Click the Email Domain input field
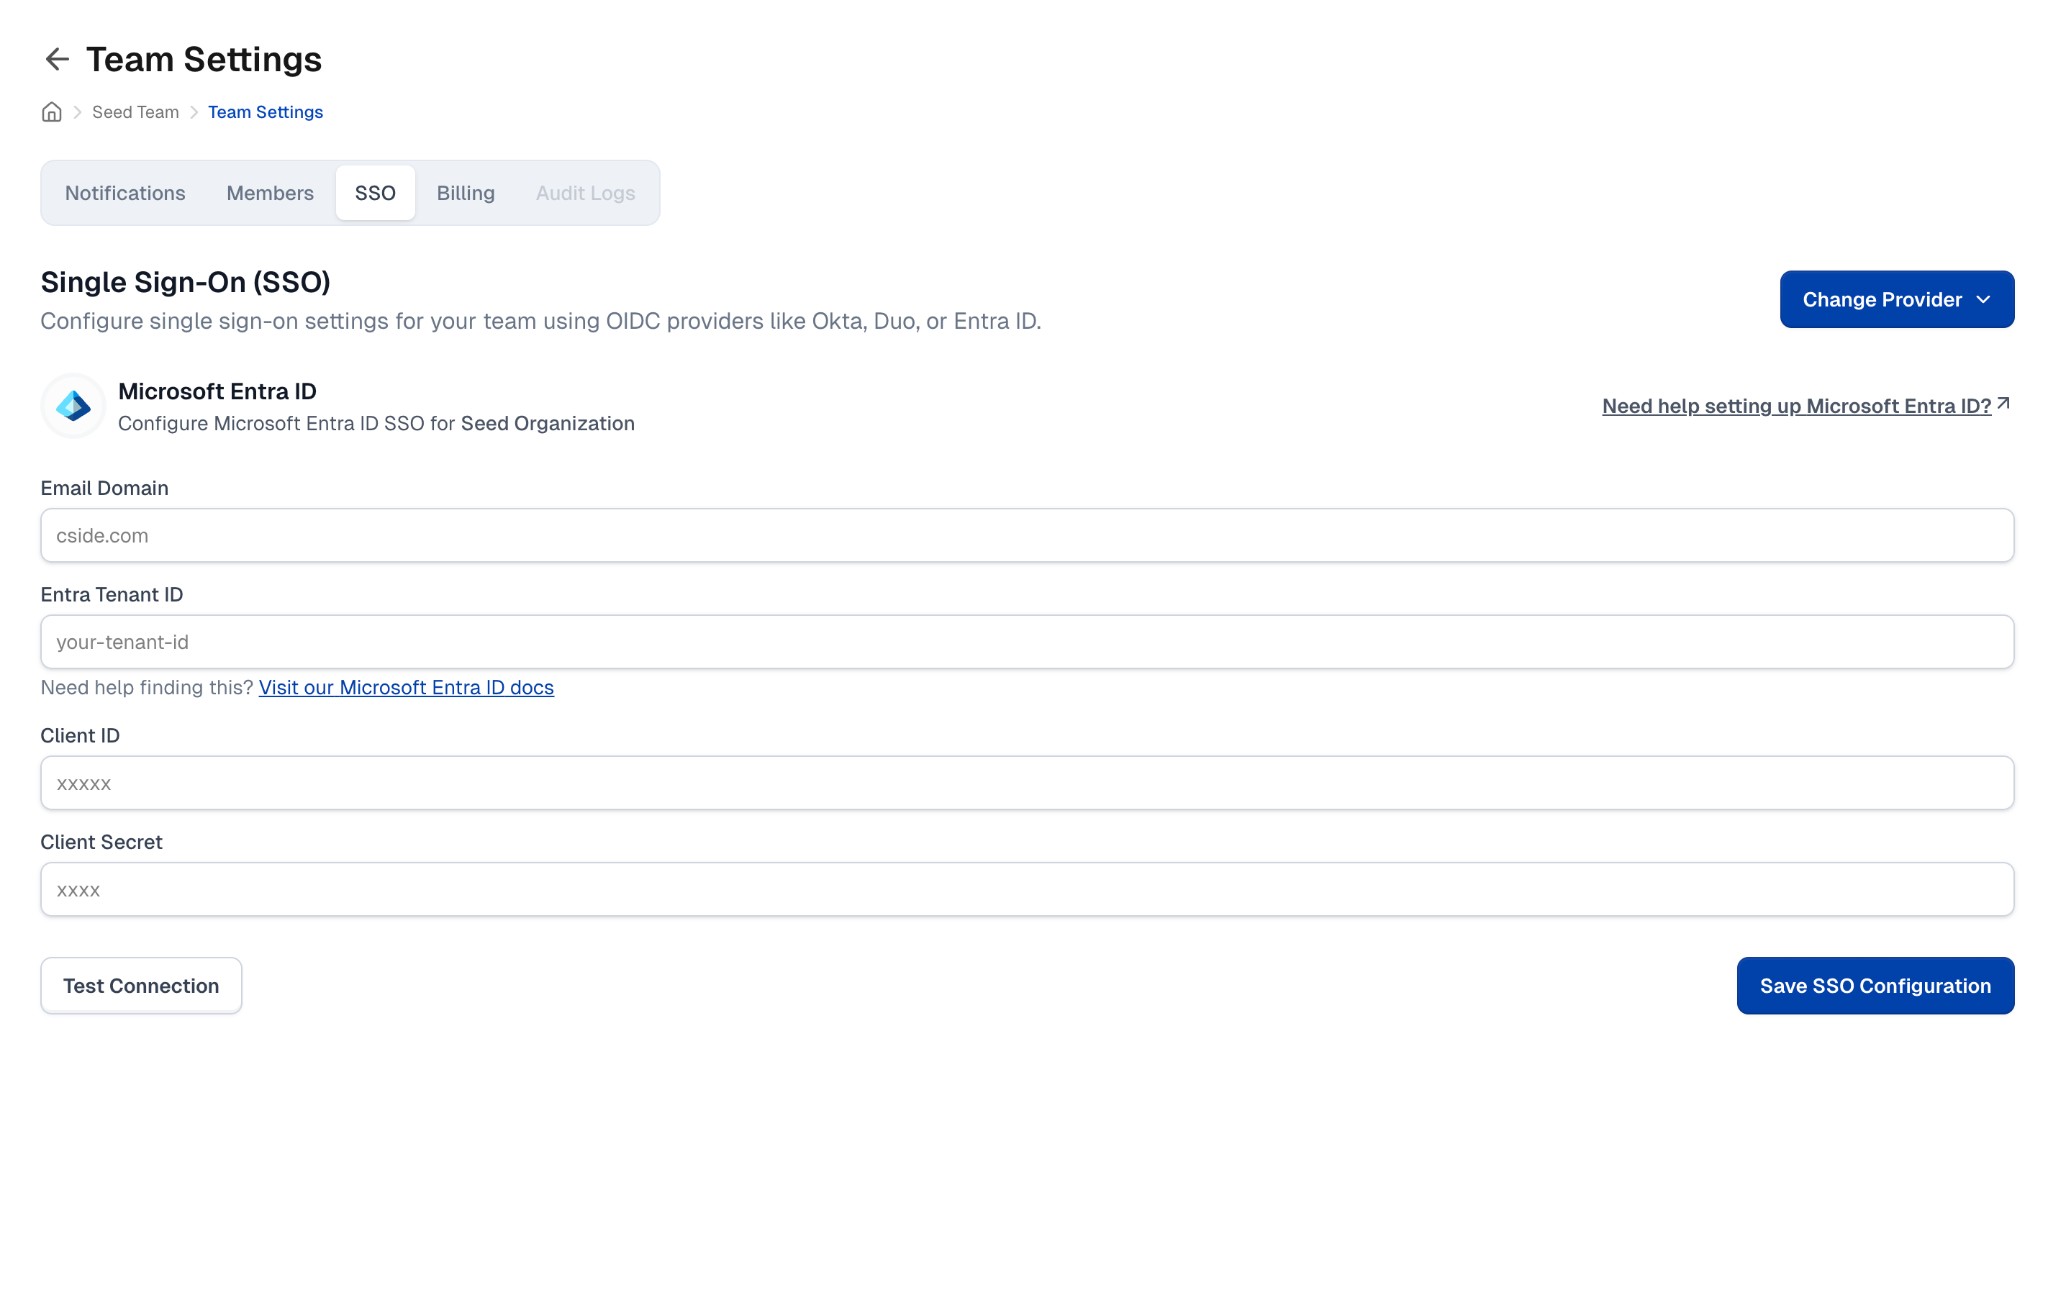 tap(1027, 535)
